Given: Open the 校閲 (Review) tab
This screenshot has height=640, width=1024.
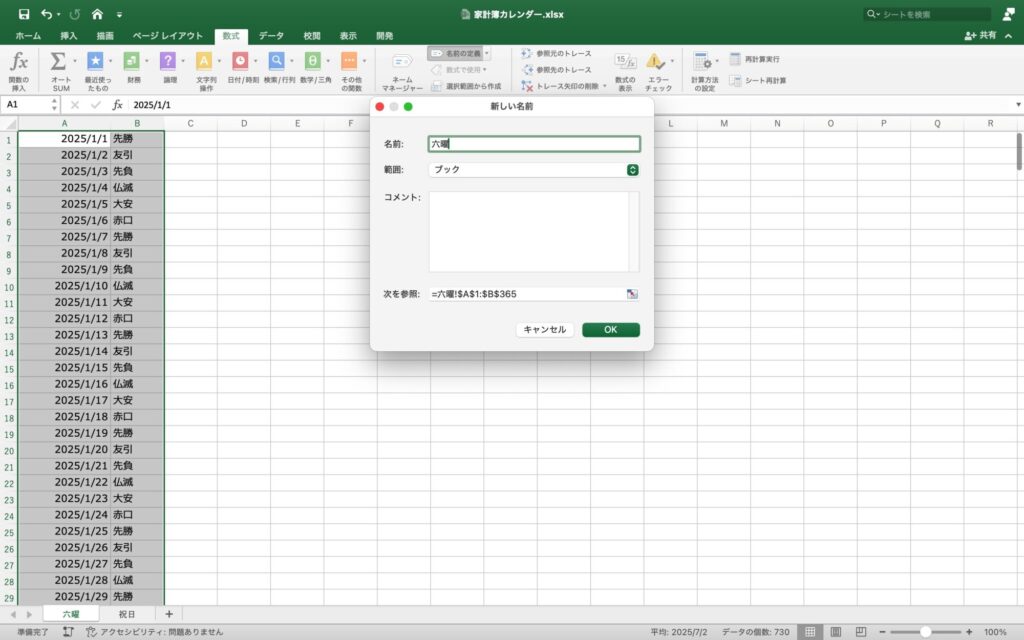Looking at the screenshot, I should [312, 36].
